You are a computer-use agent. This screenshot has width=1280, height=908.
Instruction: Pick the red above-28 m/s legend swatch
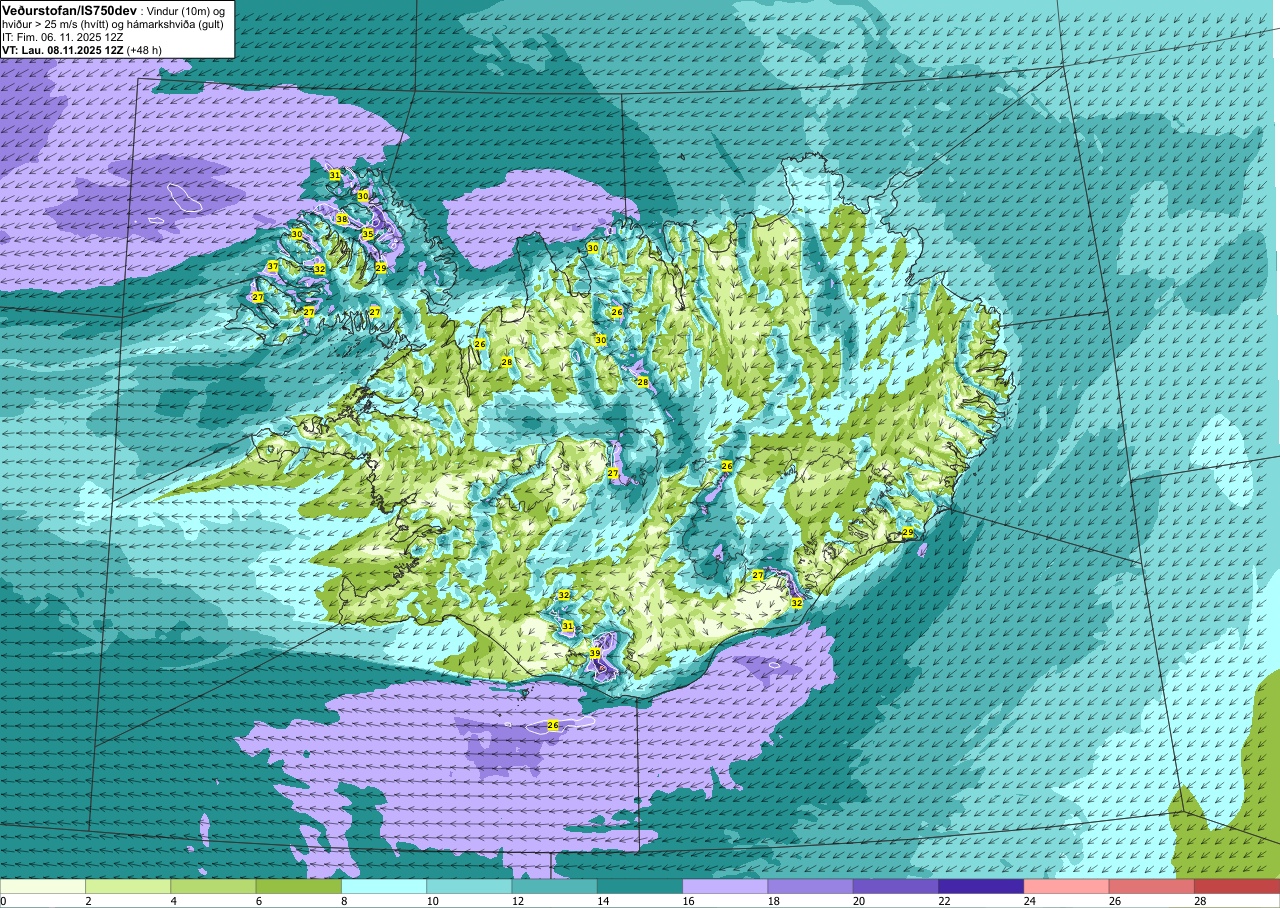point(1236,886)
